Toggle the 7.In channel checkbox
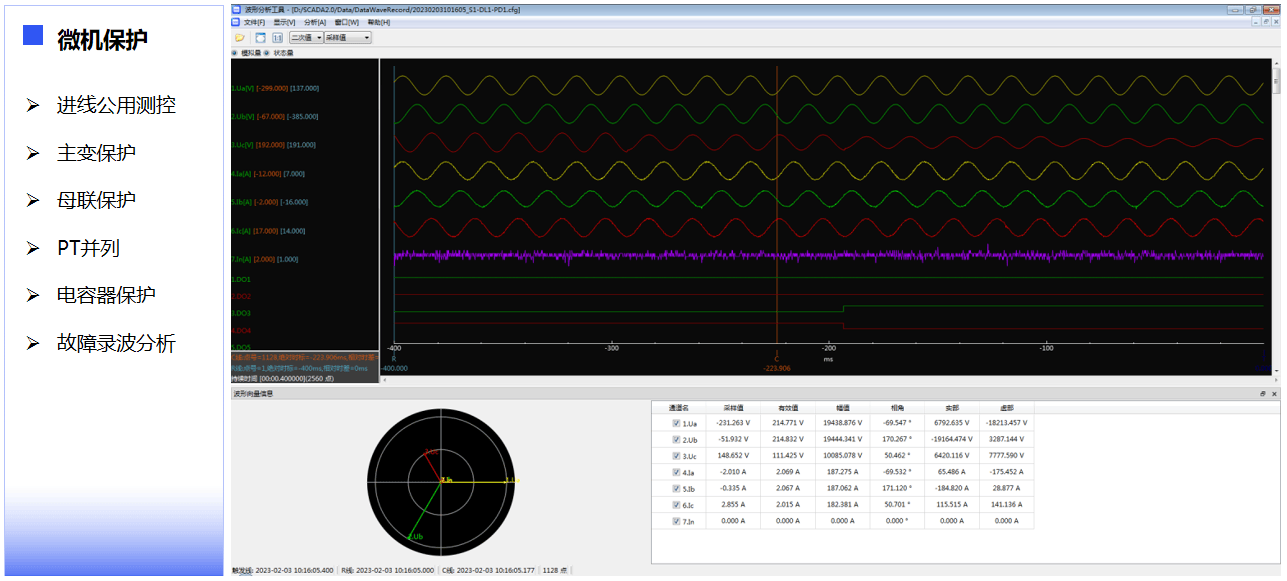 (677, 521)
